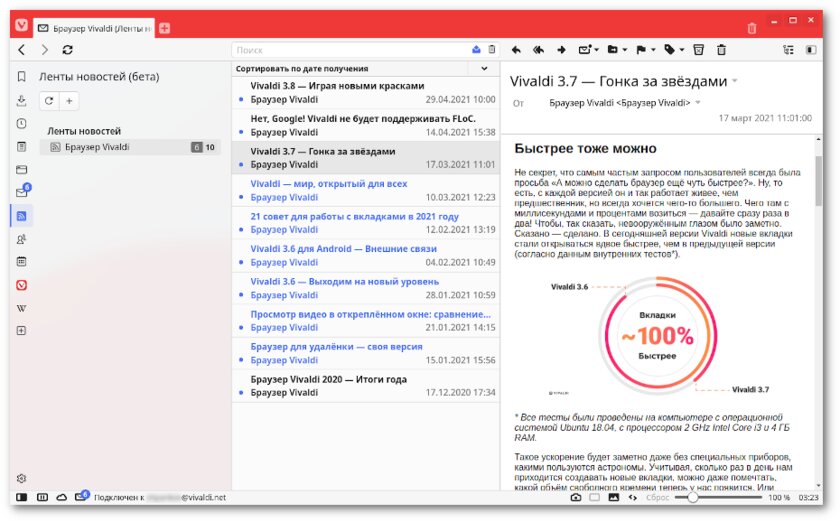Open 21 совет для работы с вкладками
840x522 pixels.
pyautogui.click(x=365, y=223)
